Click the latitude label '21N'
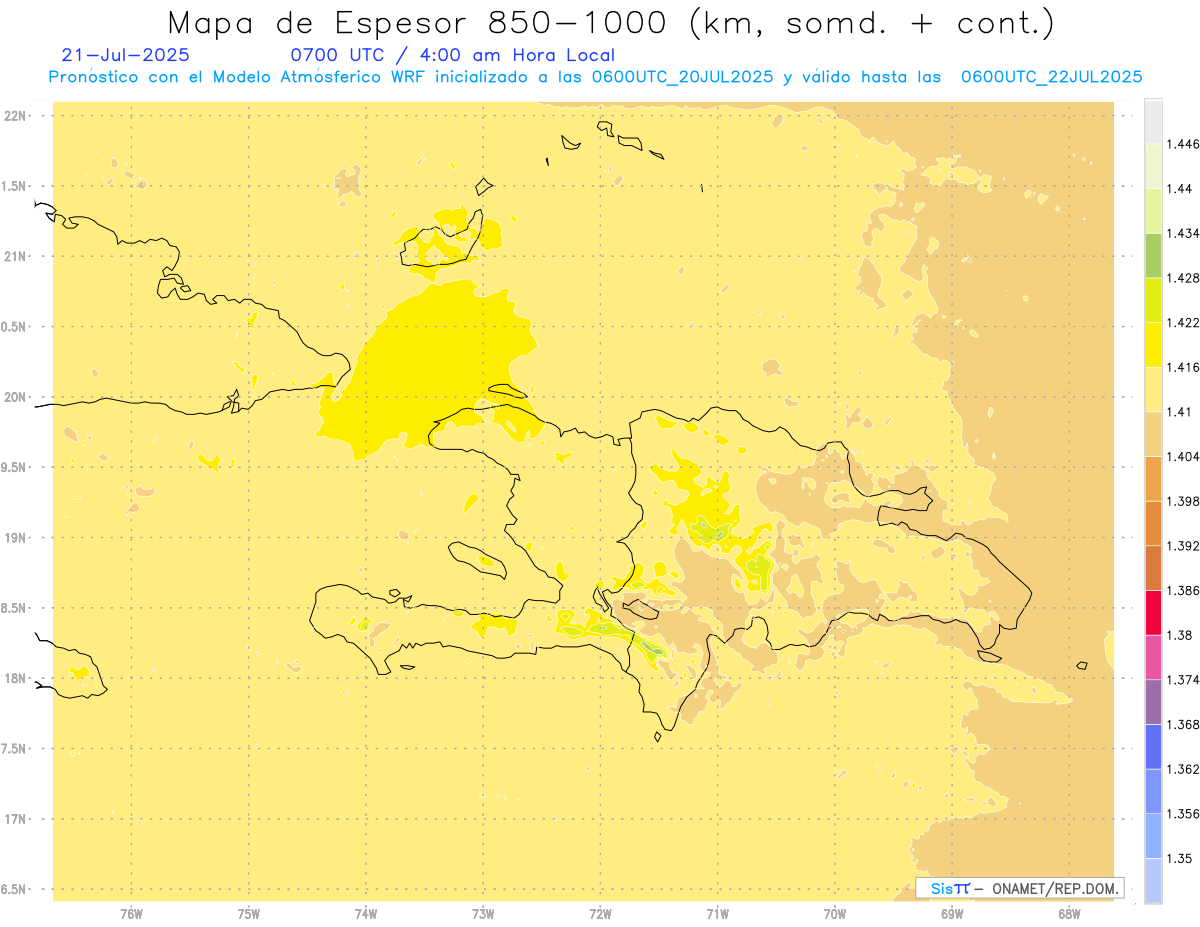Screen dimensions: 1200x927 (14, 257)
